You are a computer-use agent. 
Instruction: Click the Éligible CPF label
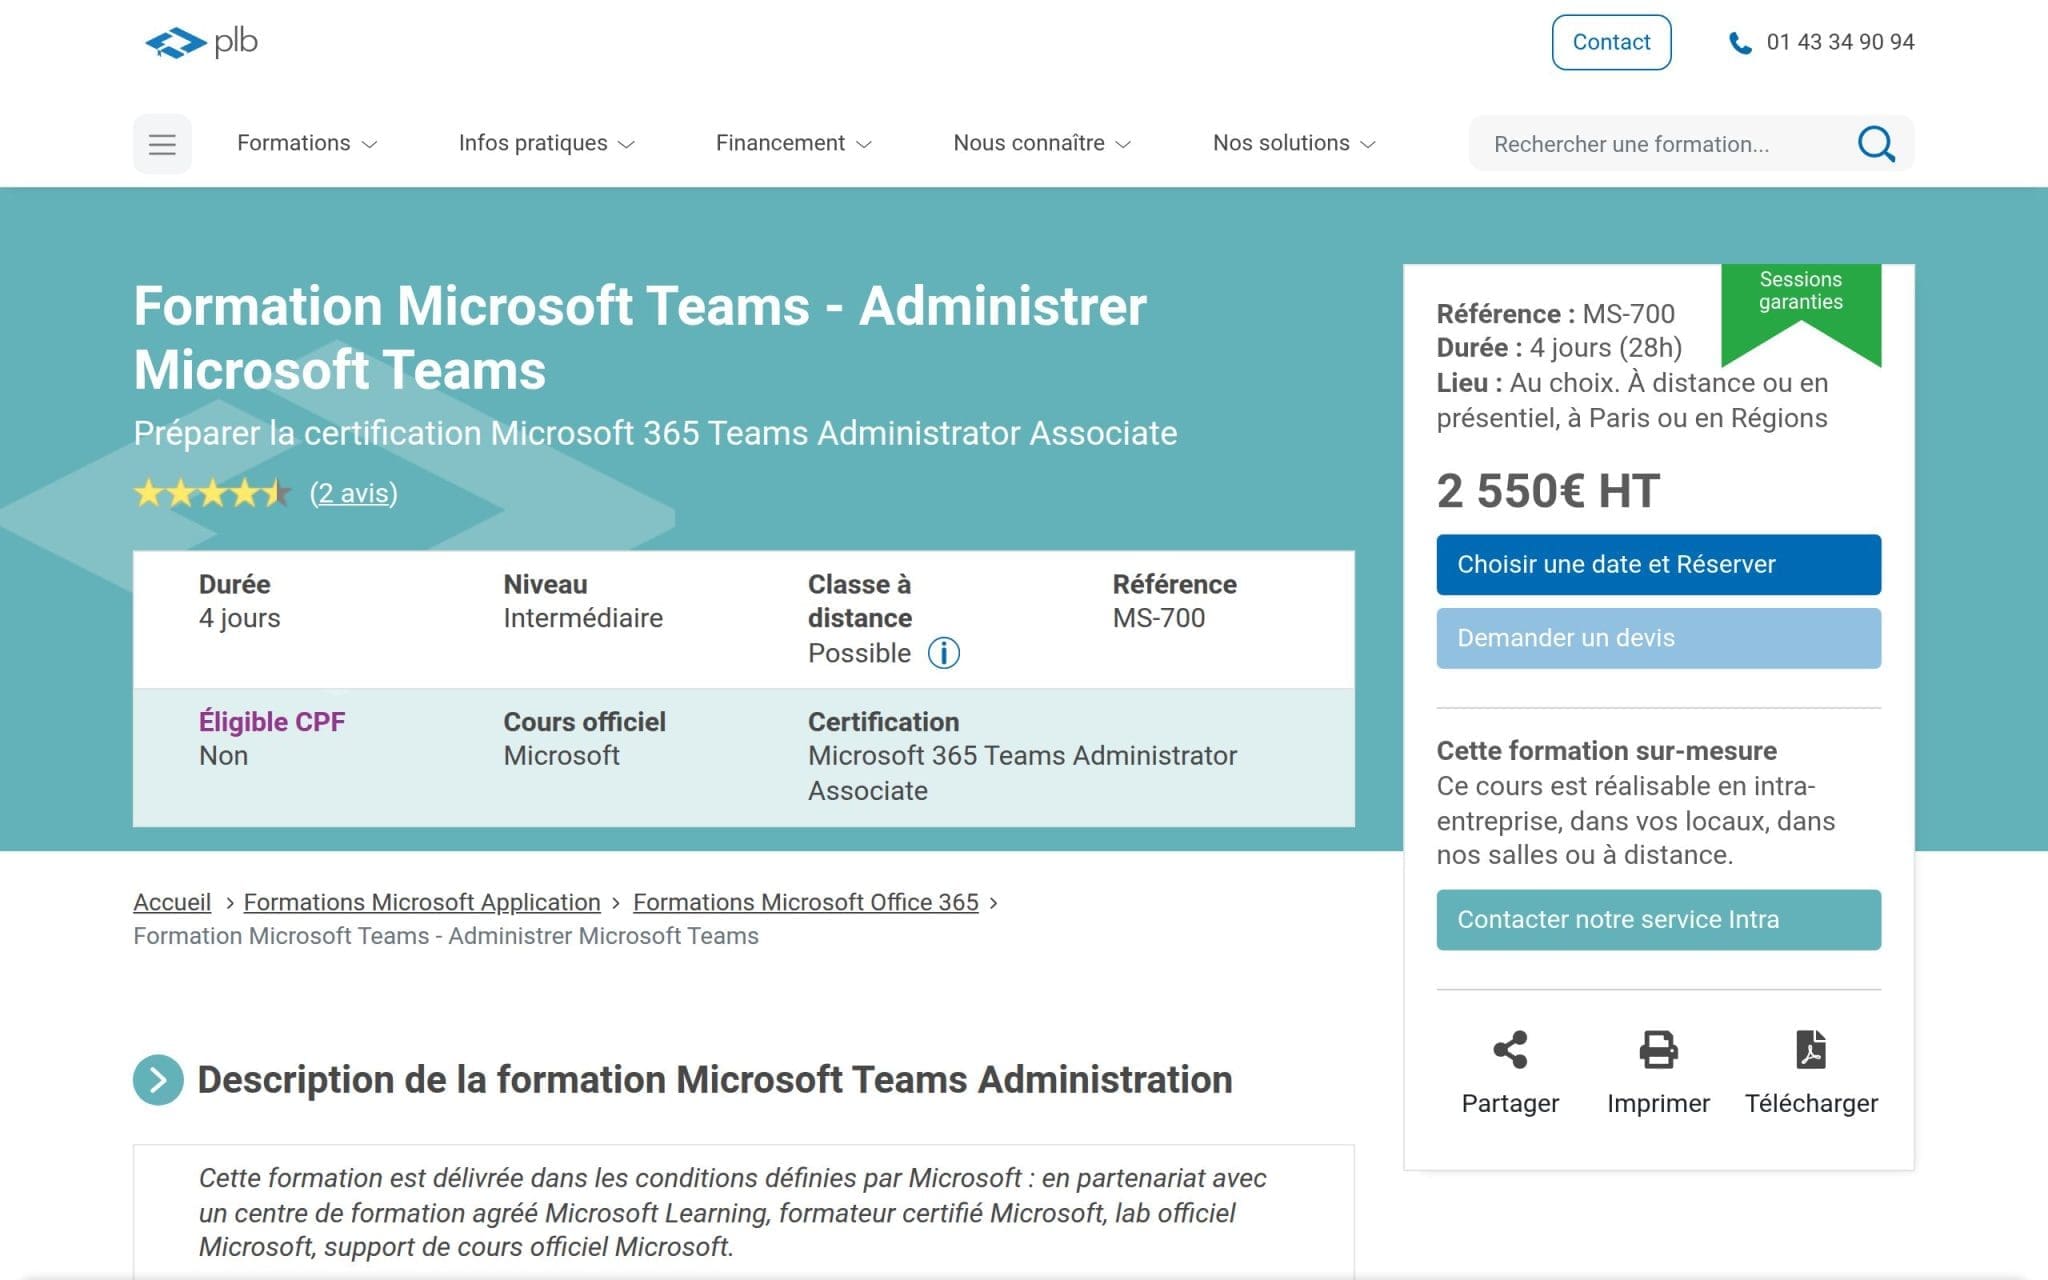coord(272,722)
